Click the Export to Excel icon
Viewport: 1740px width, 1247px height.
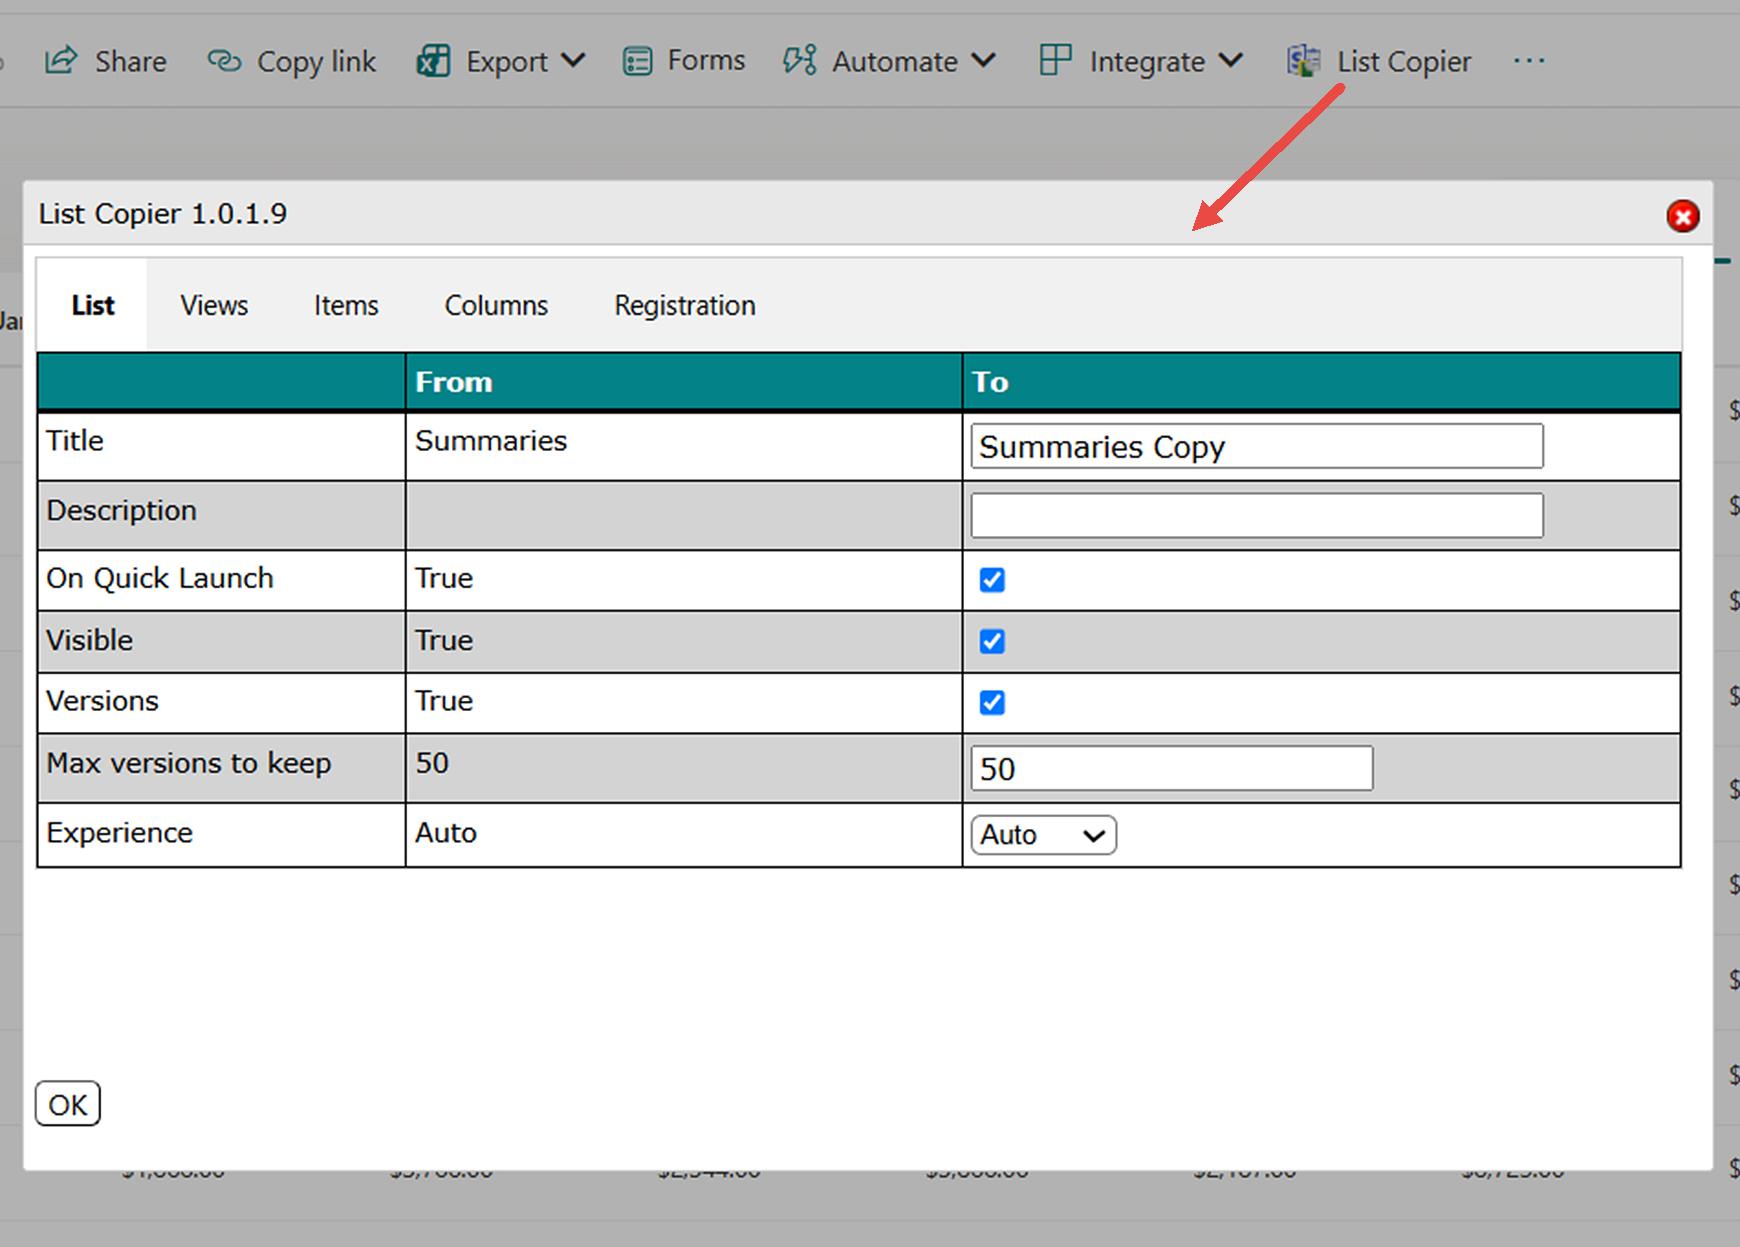point(433,60)
